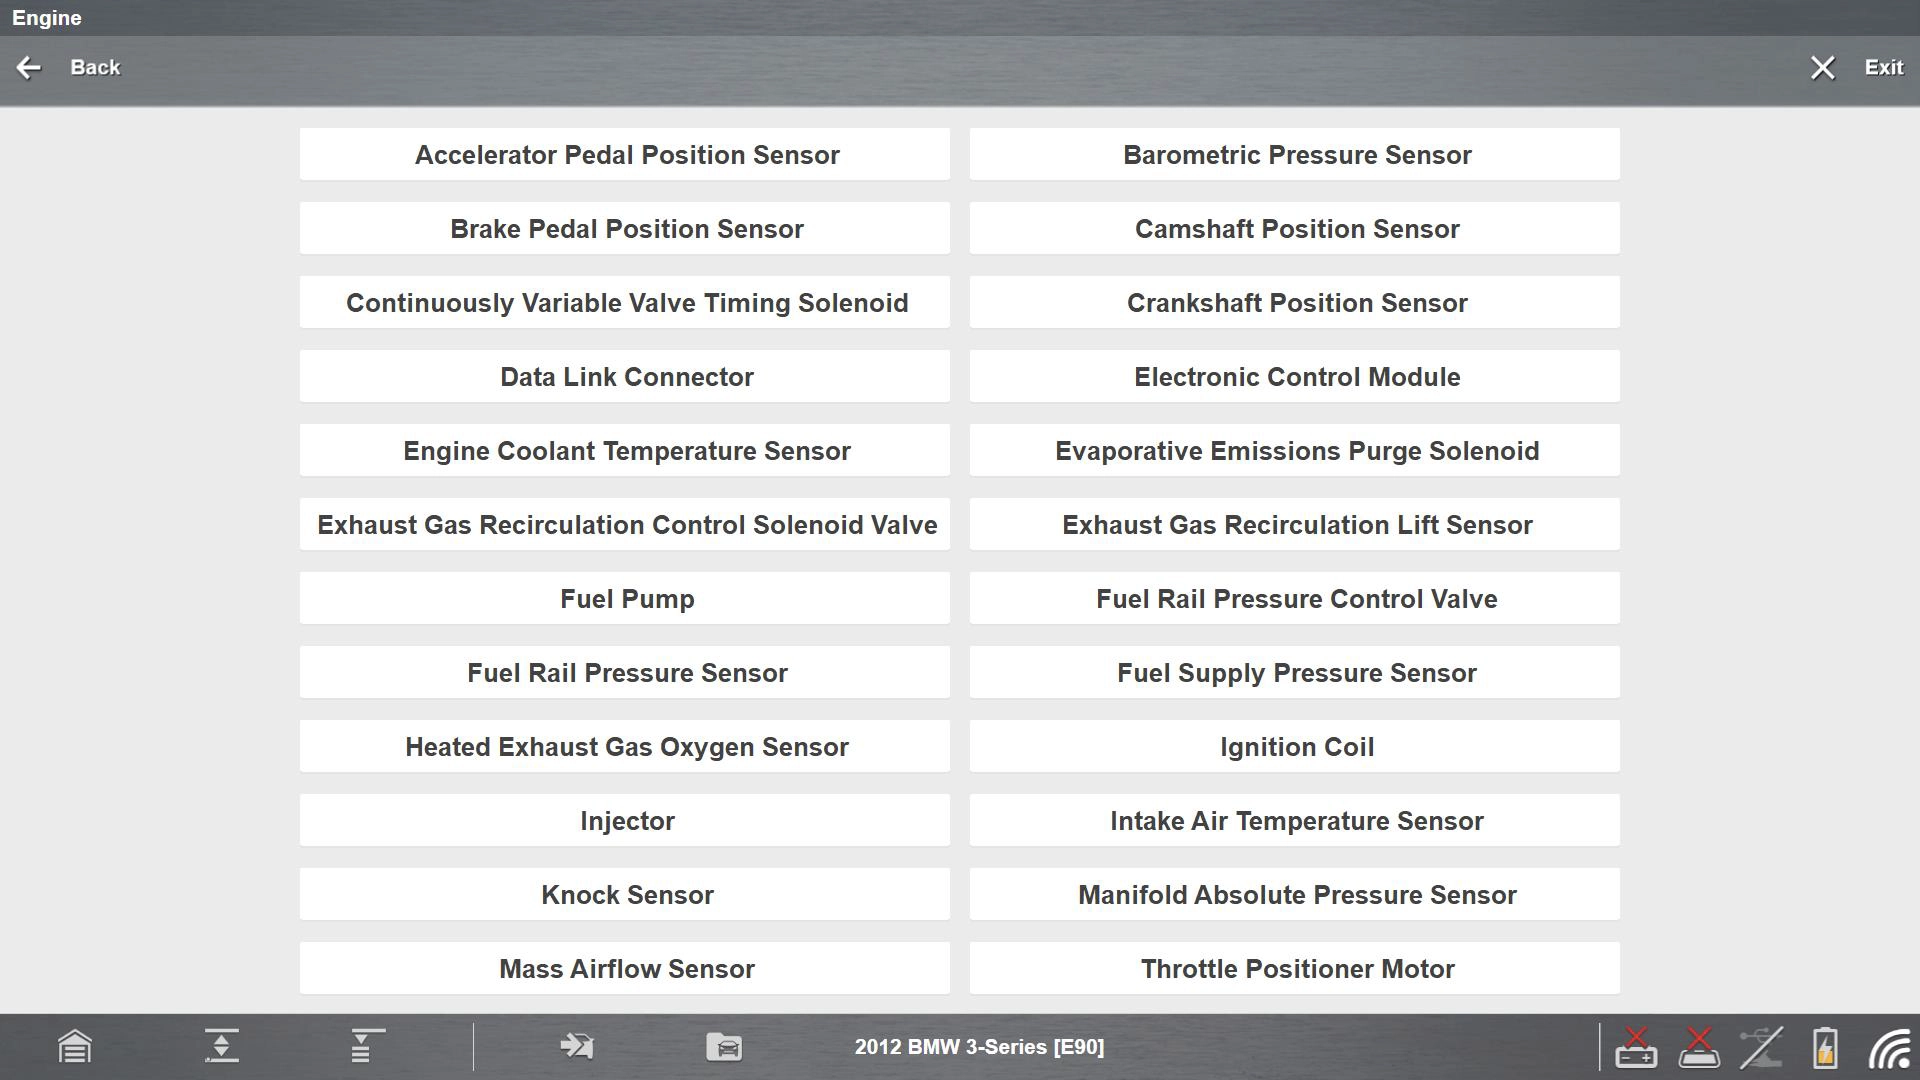Open Knock Sensor information

click(625, 894)
